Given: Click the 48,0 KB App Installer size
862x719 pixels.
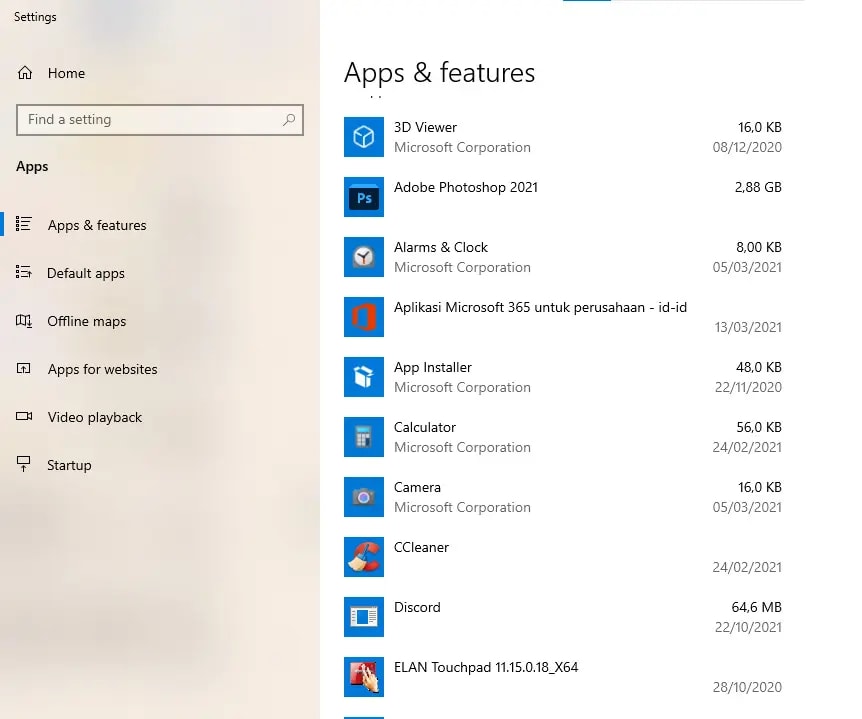Looking at the screenshot, I should 759,367.
